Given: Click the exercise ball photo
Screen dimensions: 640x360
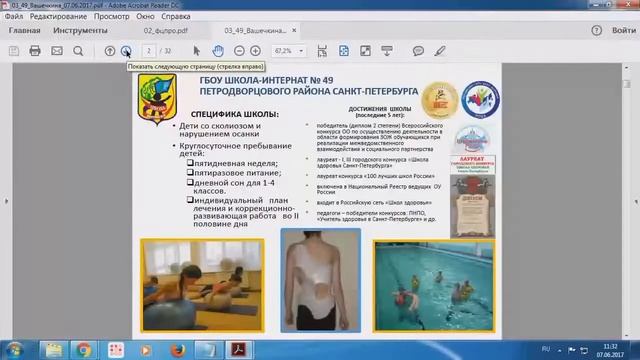Looking at the screenshot, I should [202, 285].
